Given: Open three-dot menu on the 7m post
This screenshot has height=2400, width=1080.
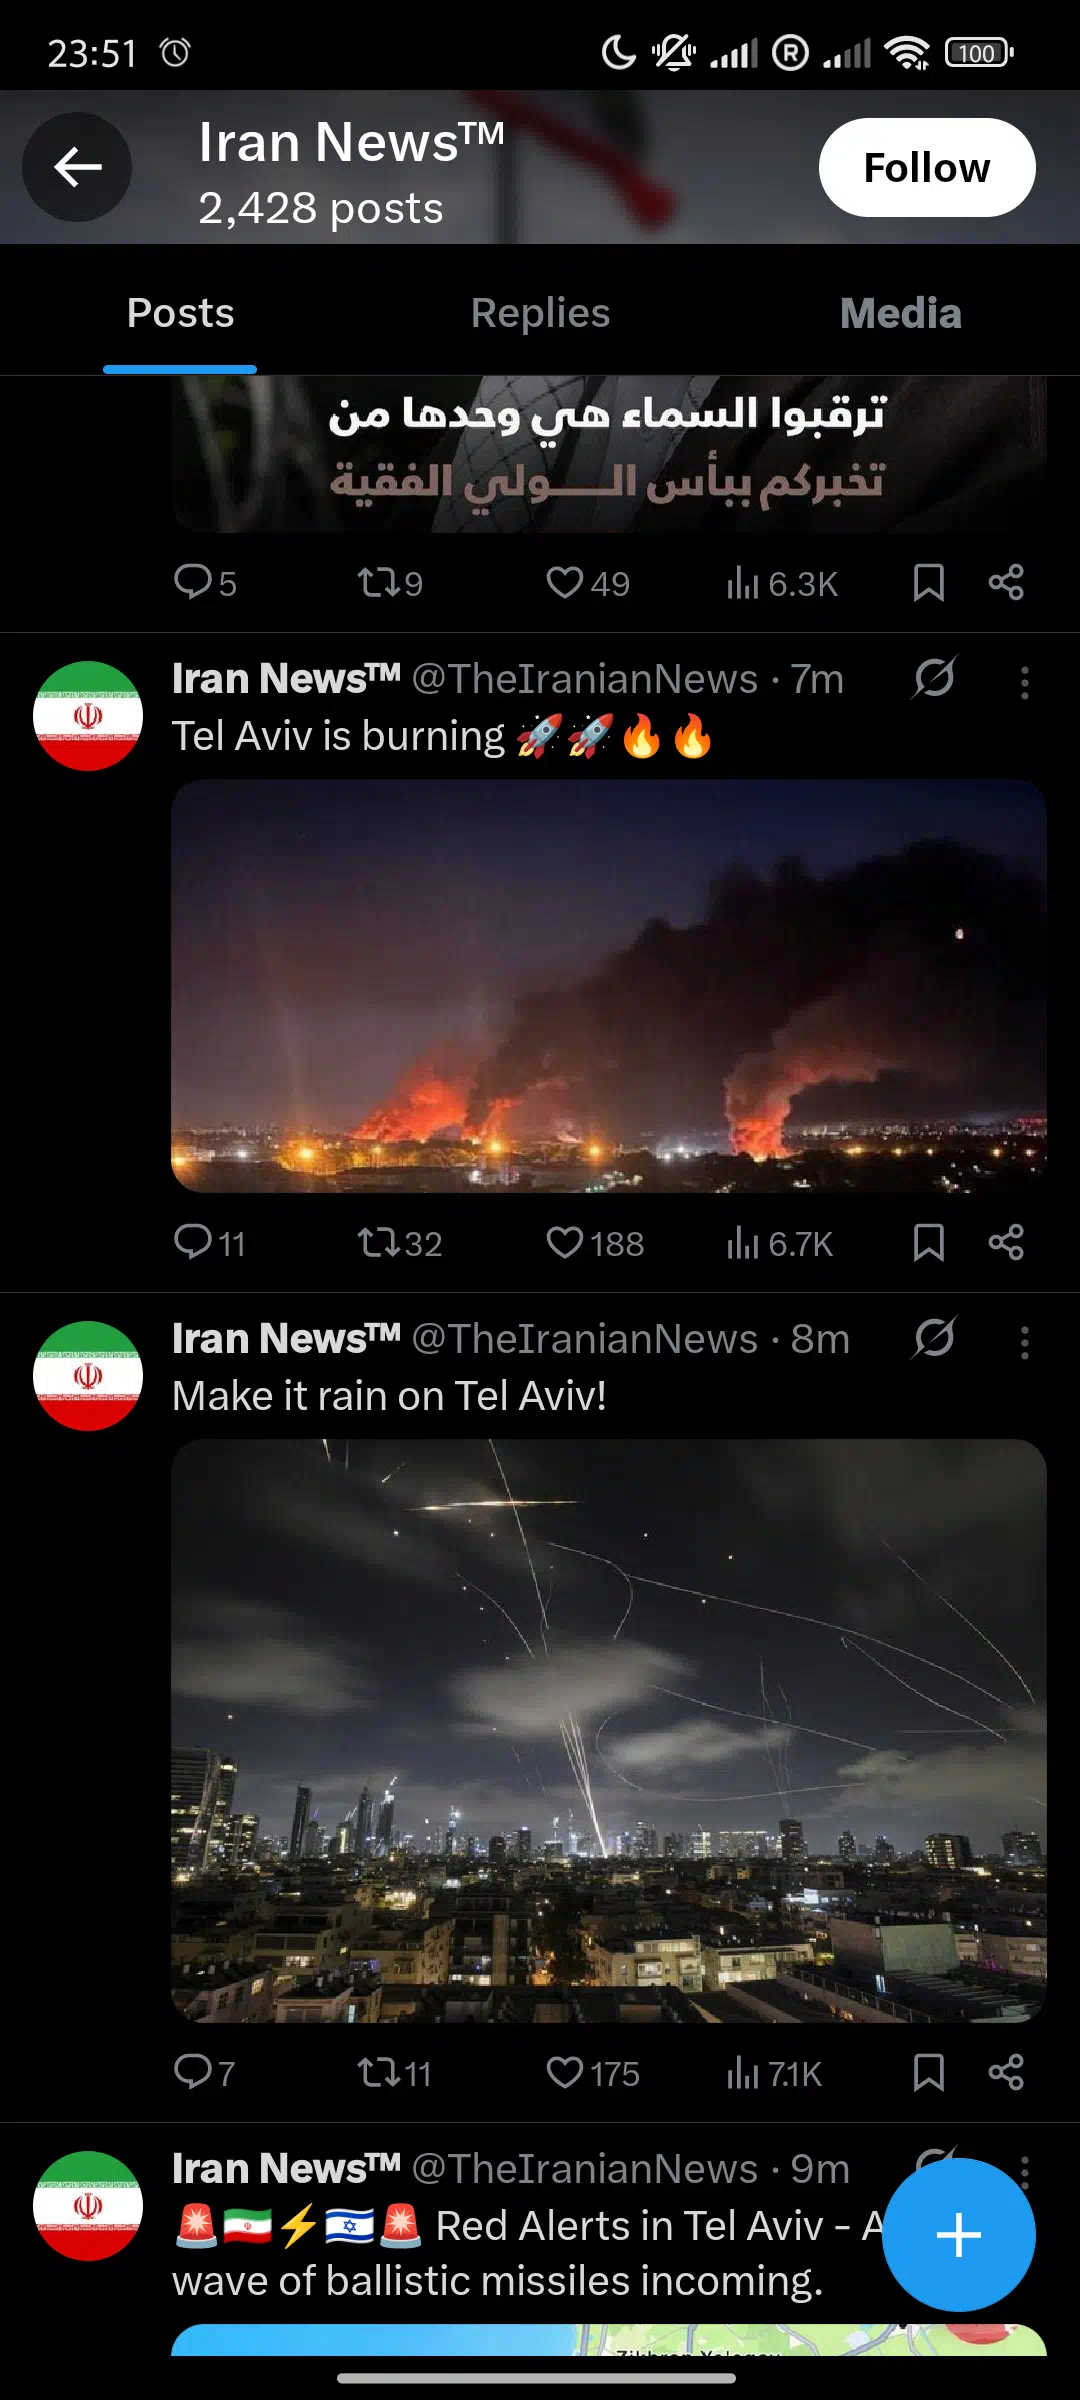Looking at the screenshot, I should pos(1024,682).
